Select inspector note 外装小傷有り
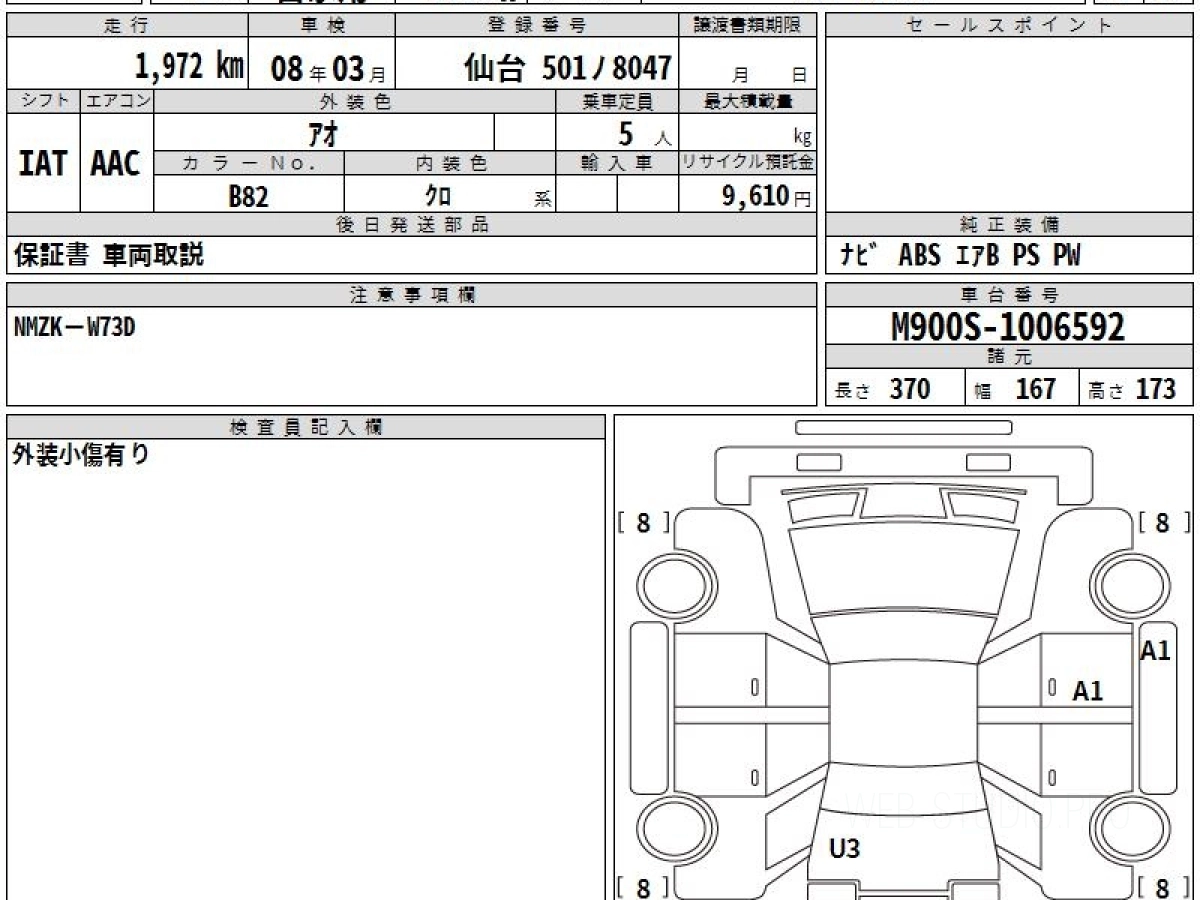The height and width of the screenshot is (900, 1200). [x=81, y=455]
